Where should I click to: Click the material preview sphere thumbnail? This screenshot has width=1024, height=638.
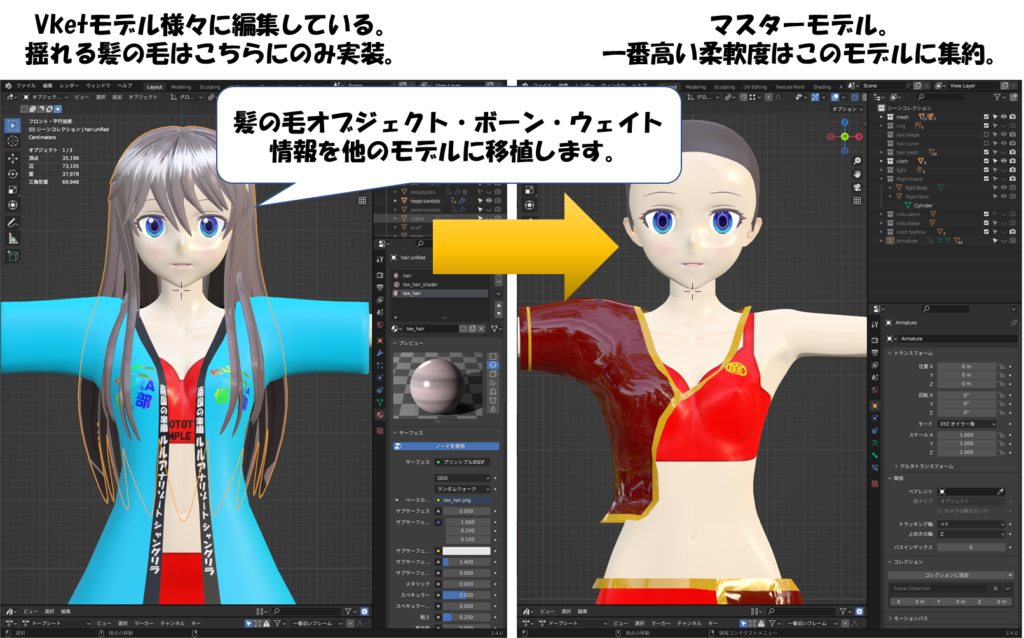pyautogui.click(x=439, y=385)
